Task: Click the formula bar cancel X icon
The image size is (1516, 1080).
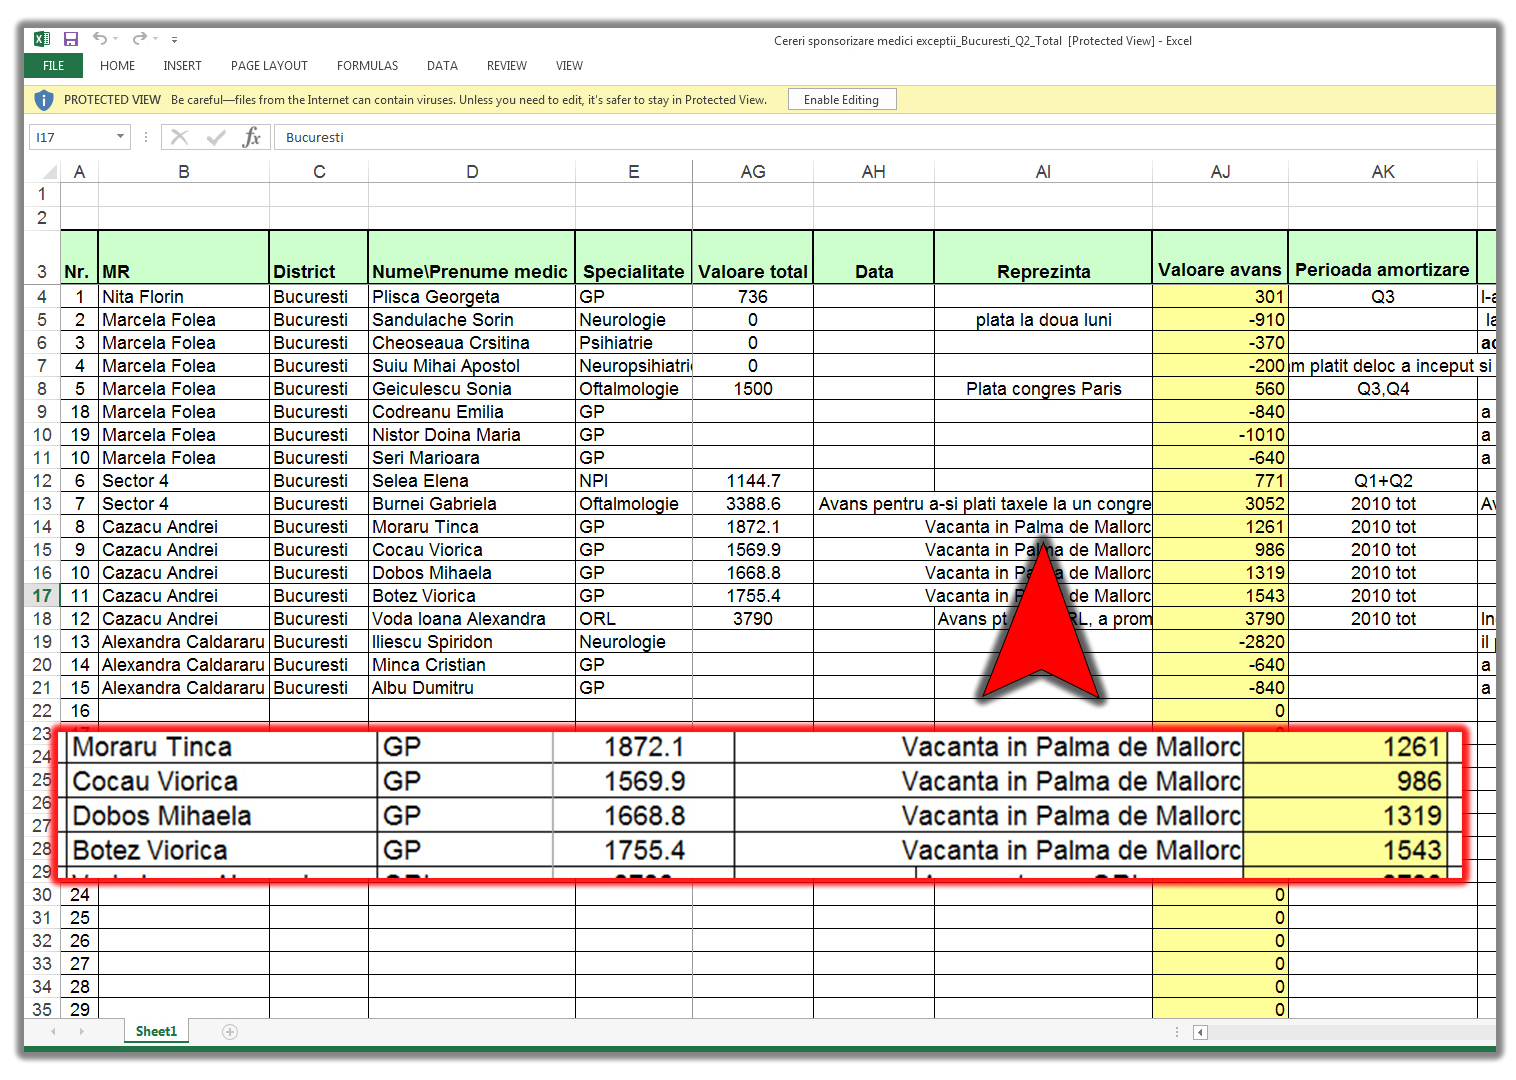Action: coord(180,137)
